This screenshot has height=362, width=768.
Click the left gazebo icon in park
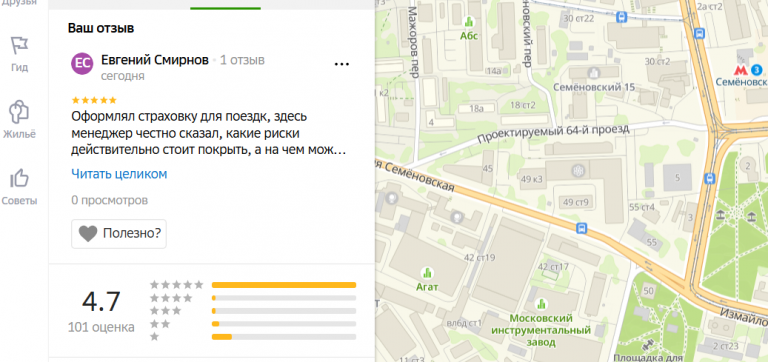tap(720, 214)
